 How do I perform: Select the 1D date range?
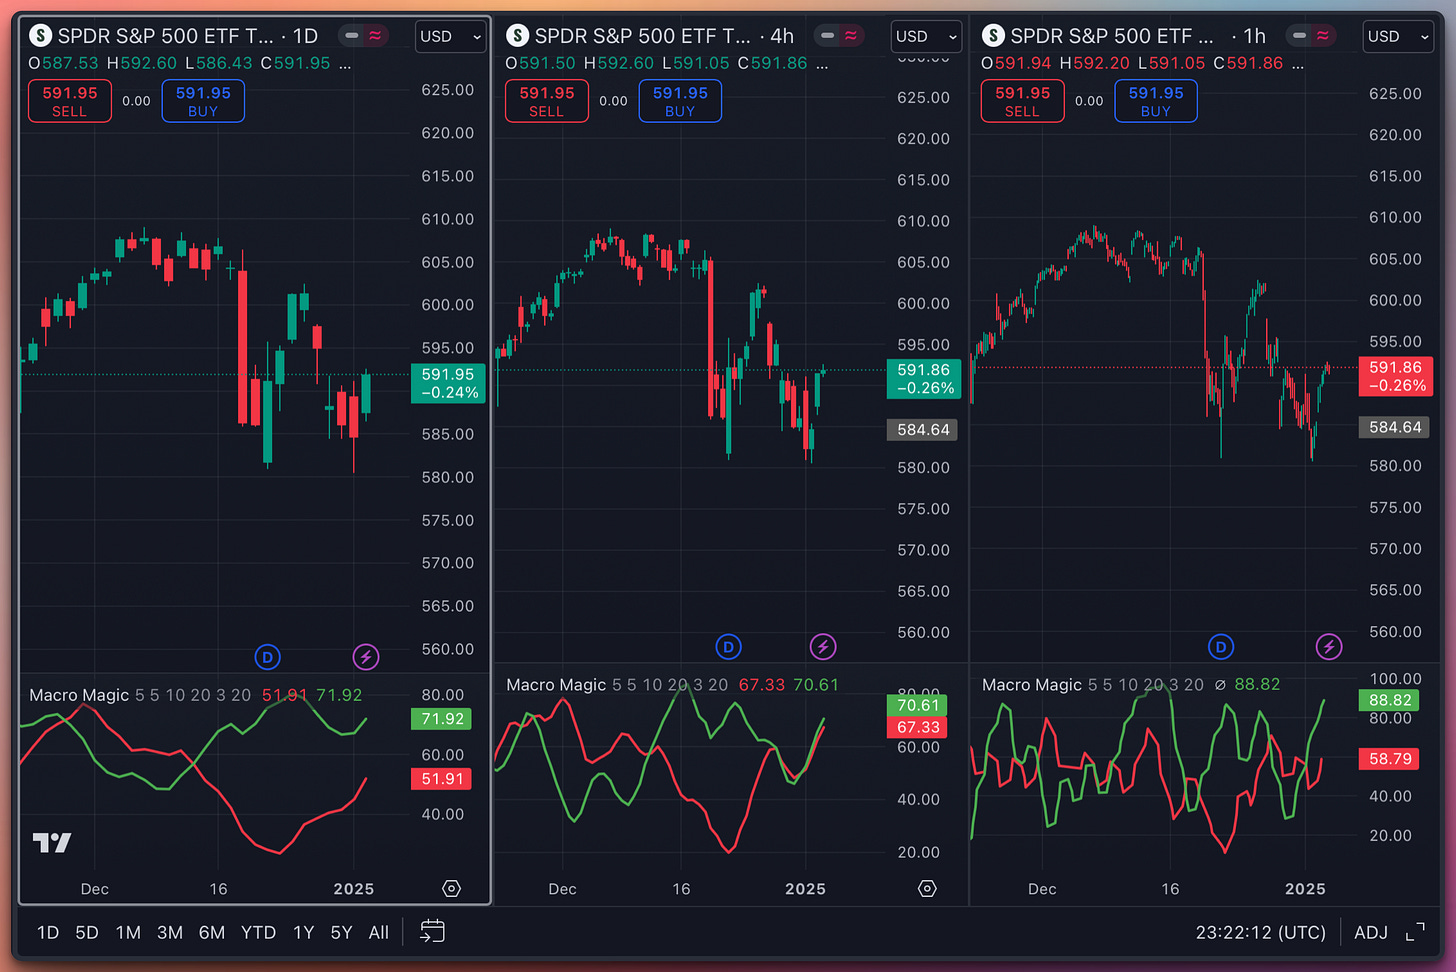click(x=48, y=932)
